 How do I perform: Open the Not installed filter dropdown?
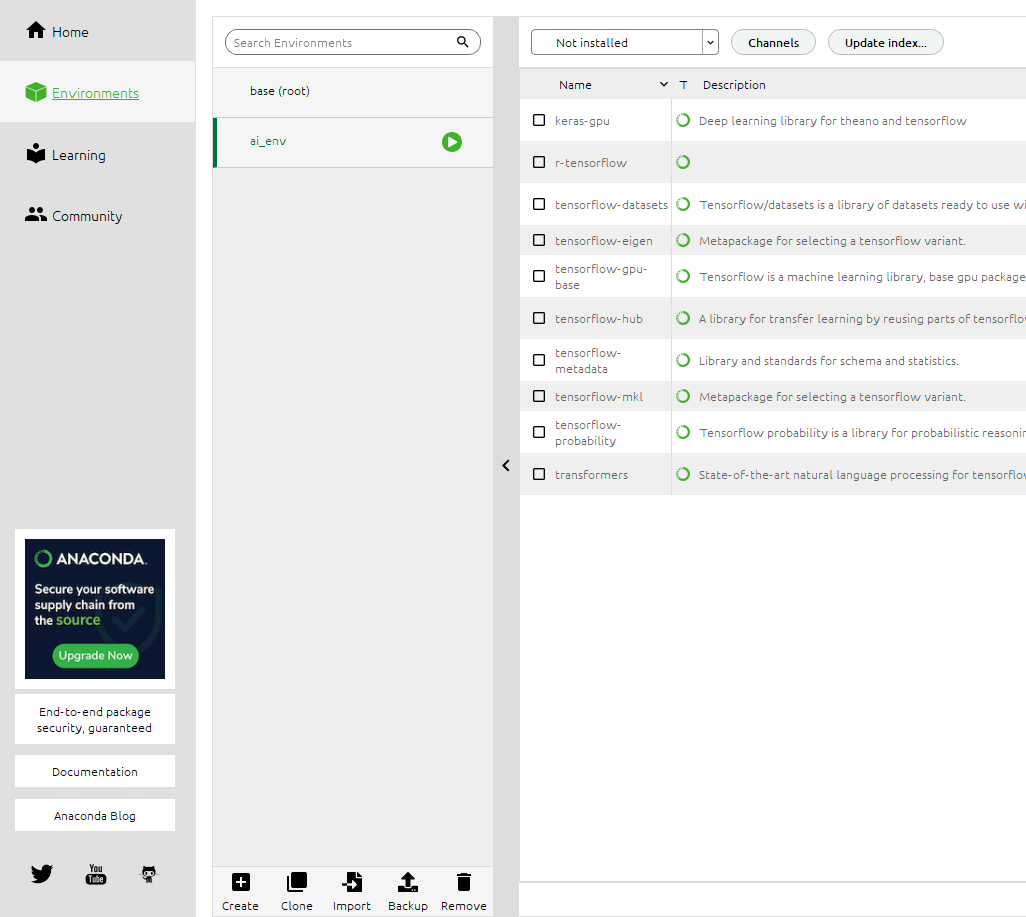pyautogui.click(x=624, y=43)
